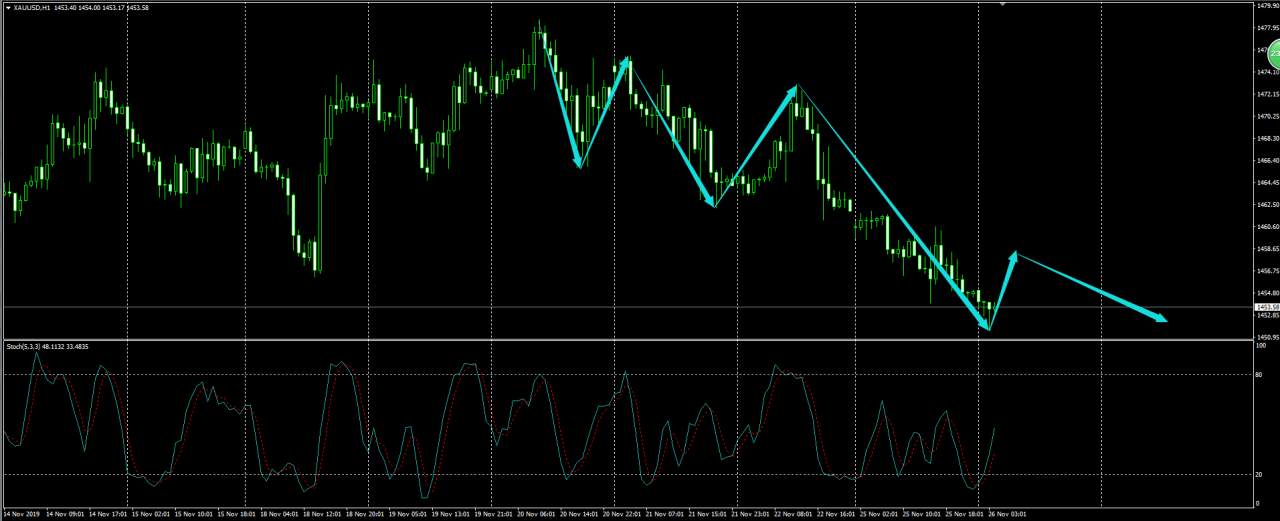Click the current price tag 1453.58
The image size is (1280, 521).
(1267, 306)
